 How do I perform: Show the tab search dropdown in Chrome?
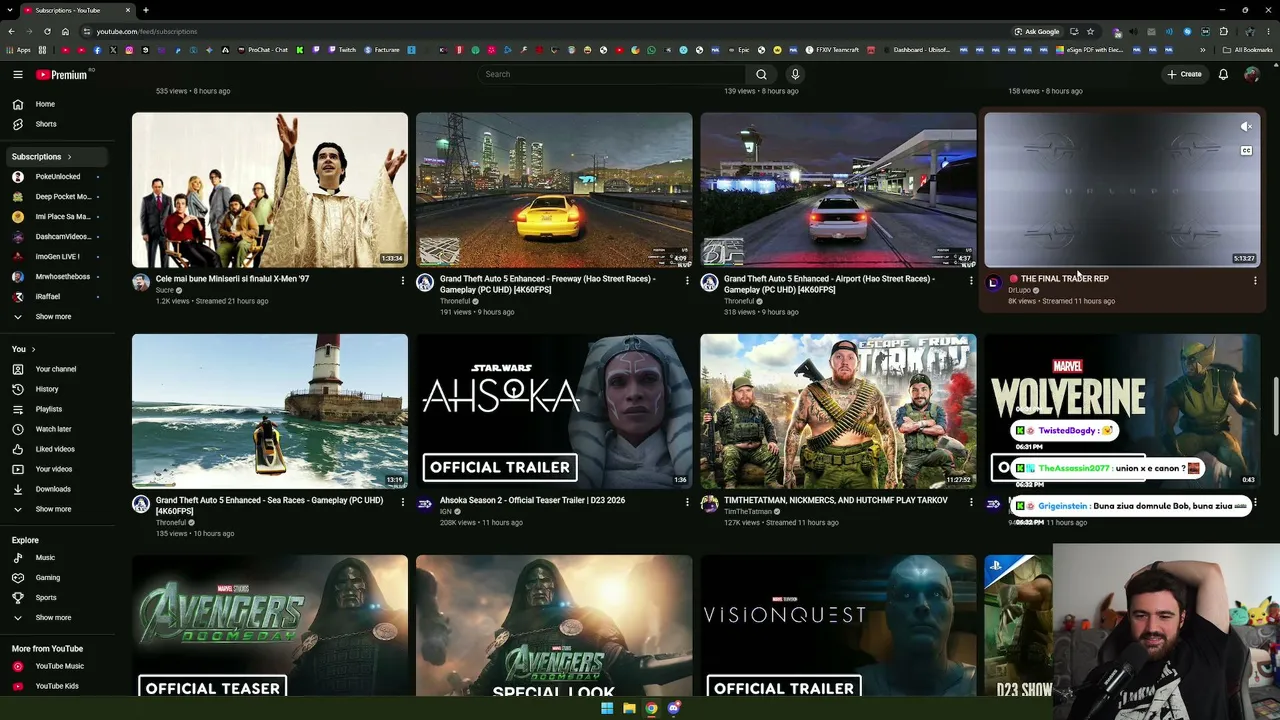[11, 10]
